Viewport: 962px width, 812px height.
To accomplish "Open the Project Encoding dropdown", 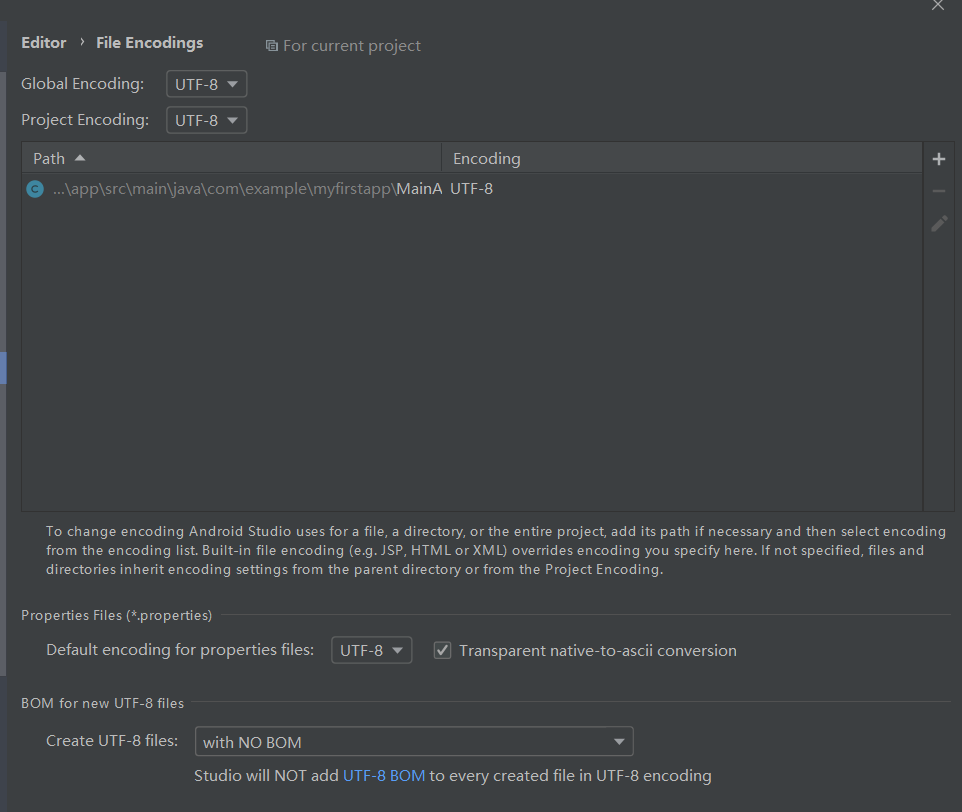I will pyautogui.click(x=206, y=120).
